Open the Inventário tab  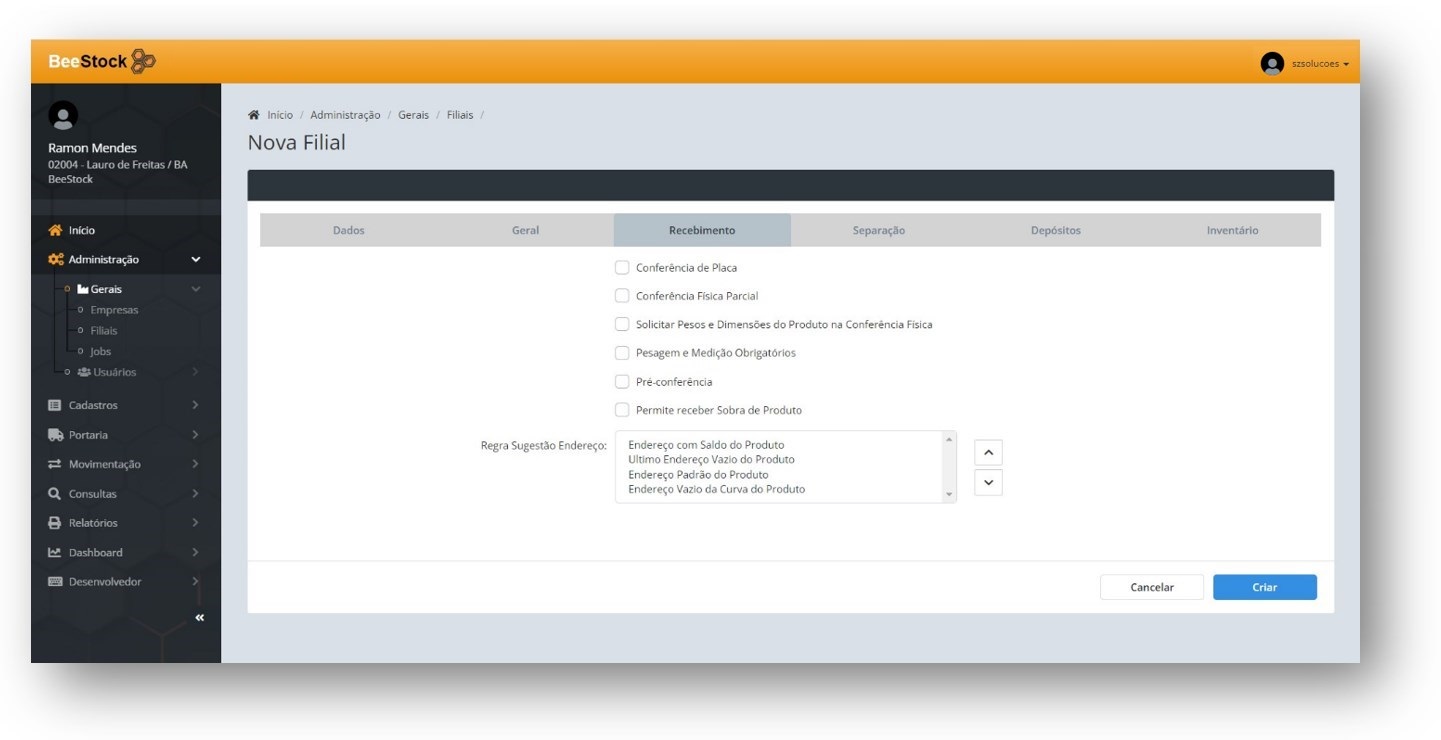tap(1232, 230)
